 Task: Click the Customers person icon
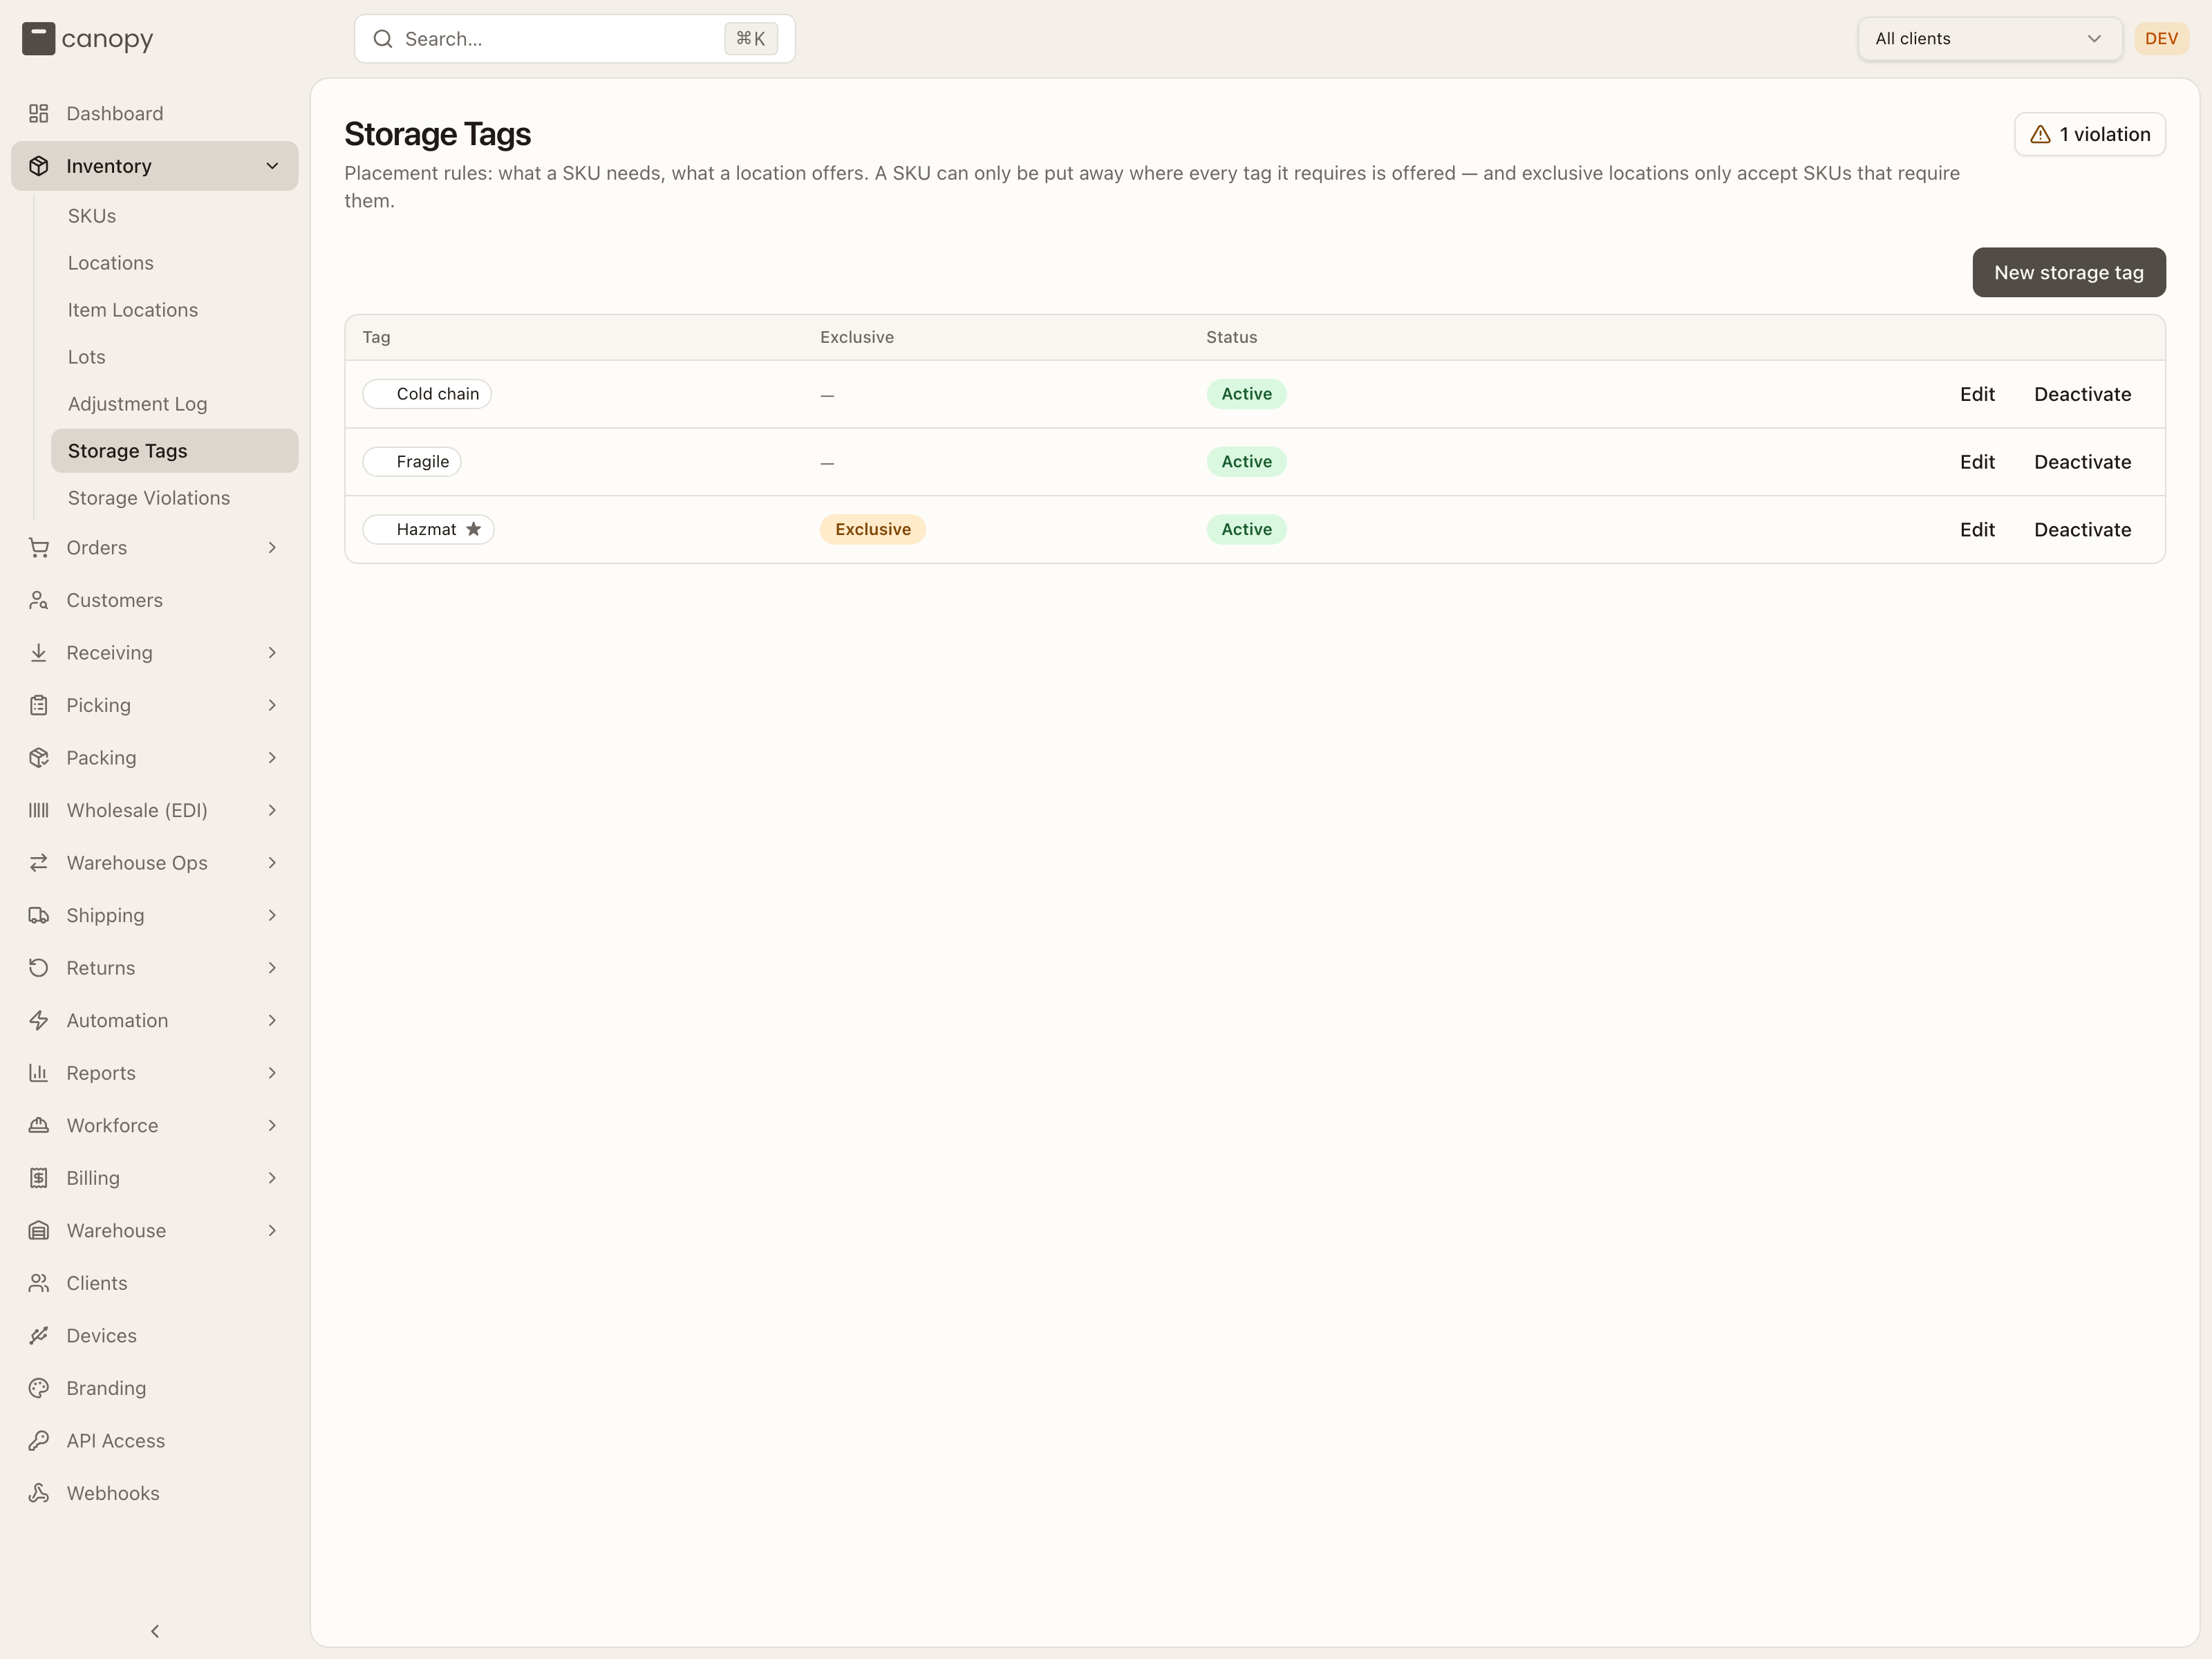[x=38, y=600]
